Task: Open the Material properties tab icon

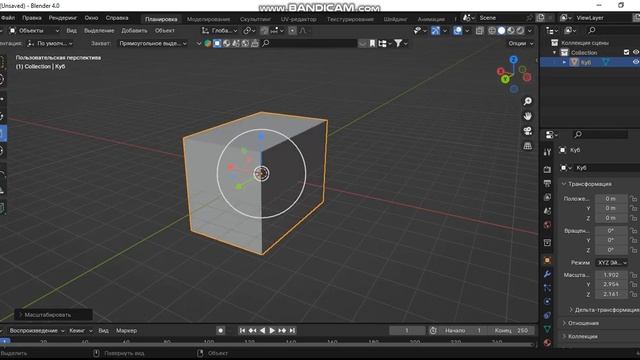Action: tap(547, 342)
